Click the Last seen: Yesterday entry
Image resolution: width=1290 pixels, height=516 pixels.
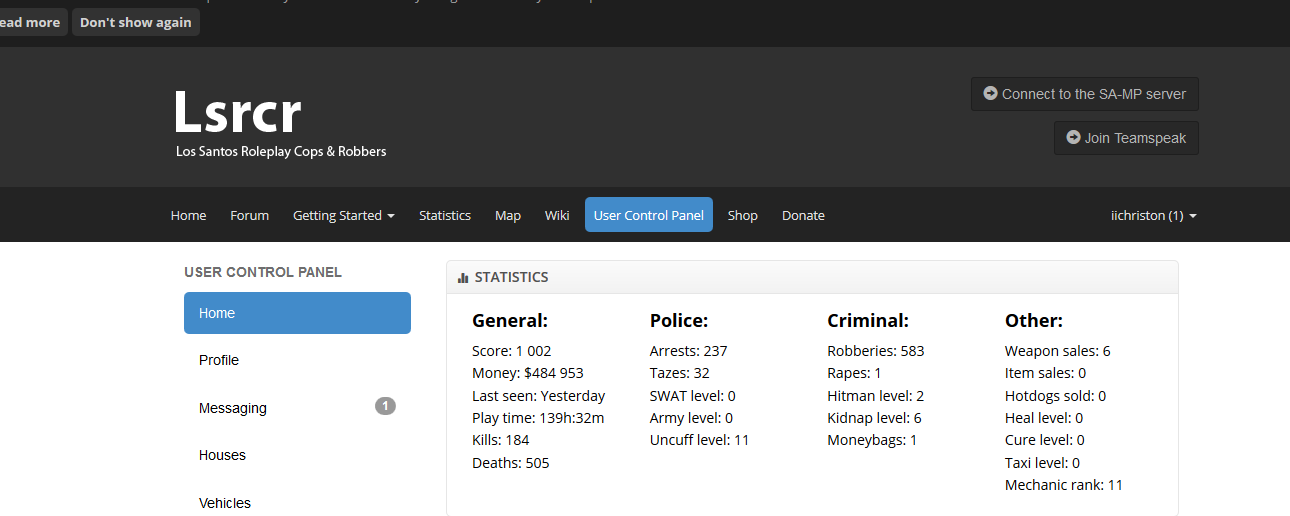tap(539, 396)
